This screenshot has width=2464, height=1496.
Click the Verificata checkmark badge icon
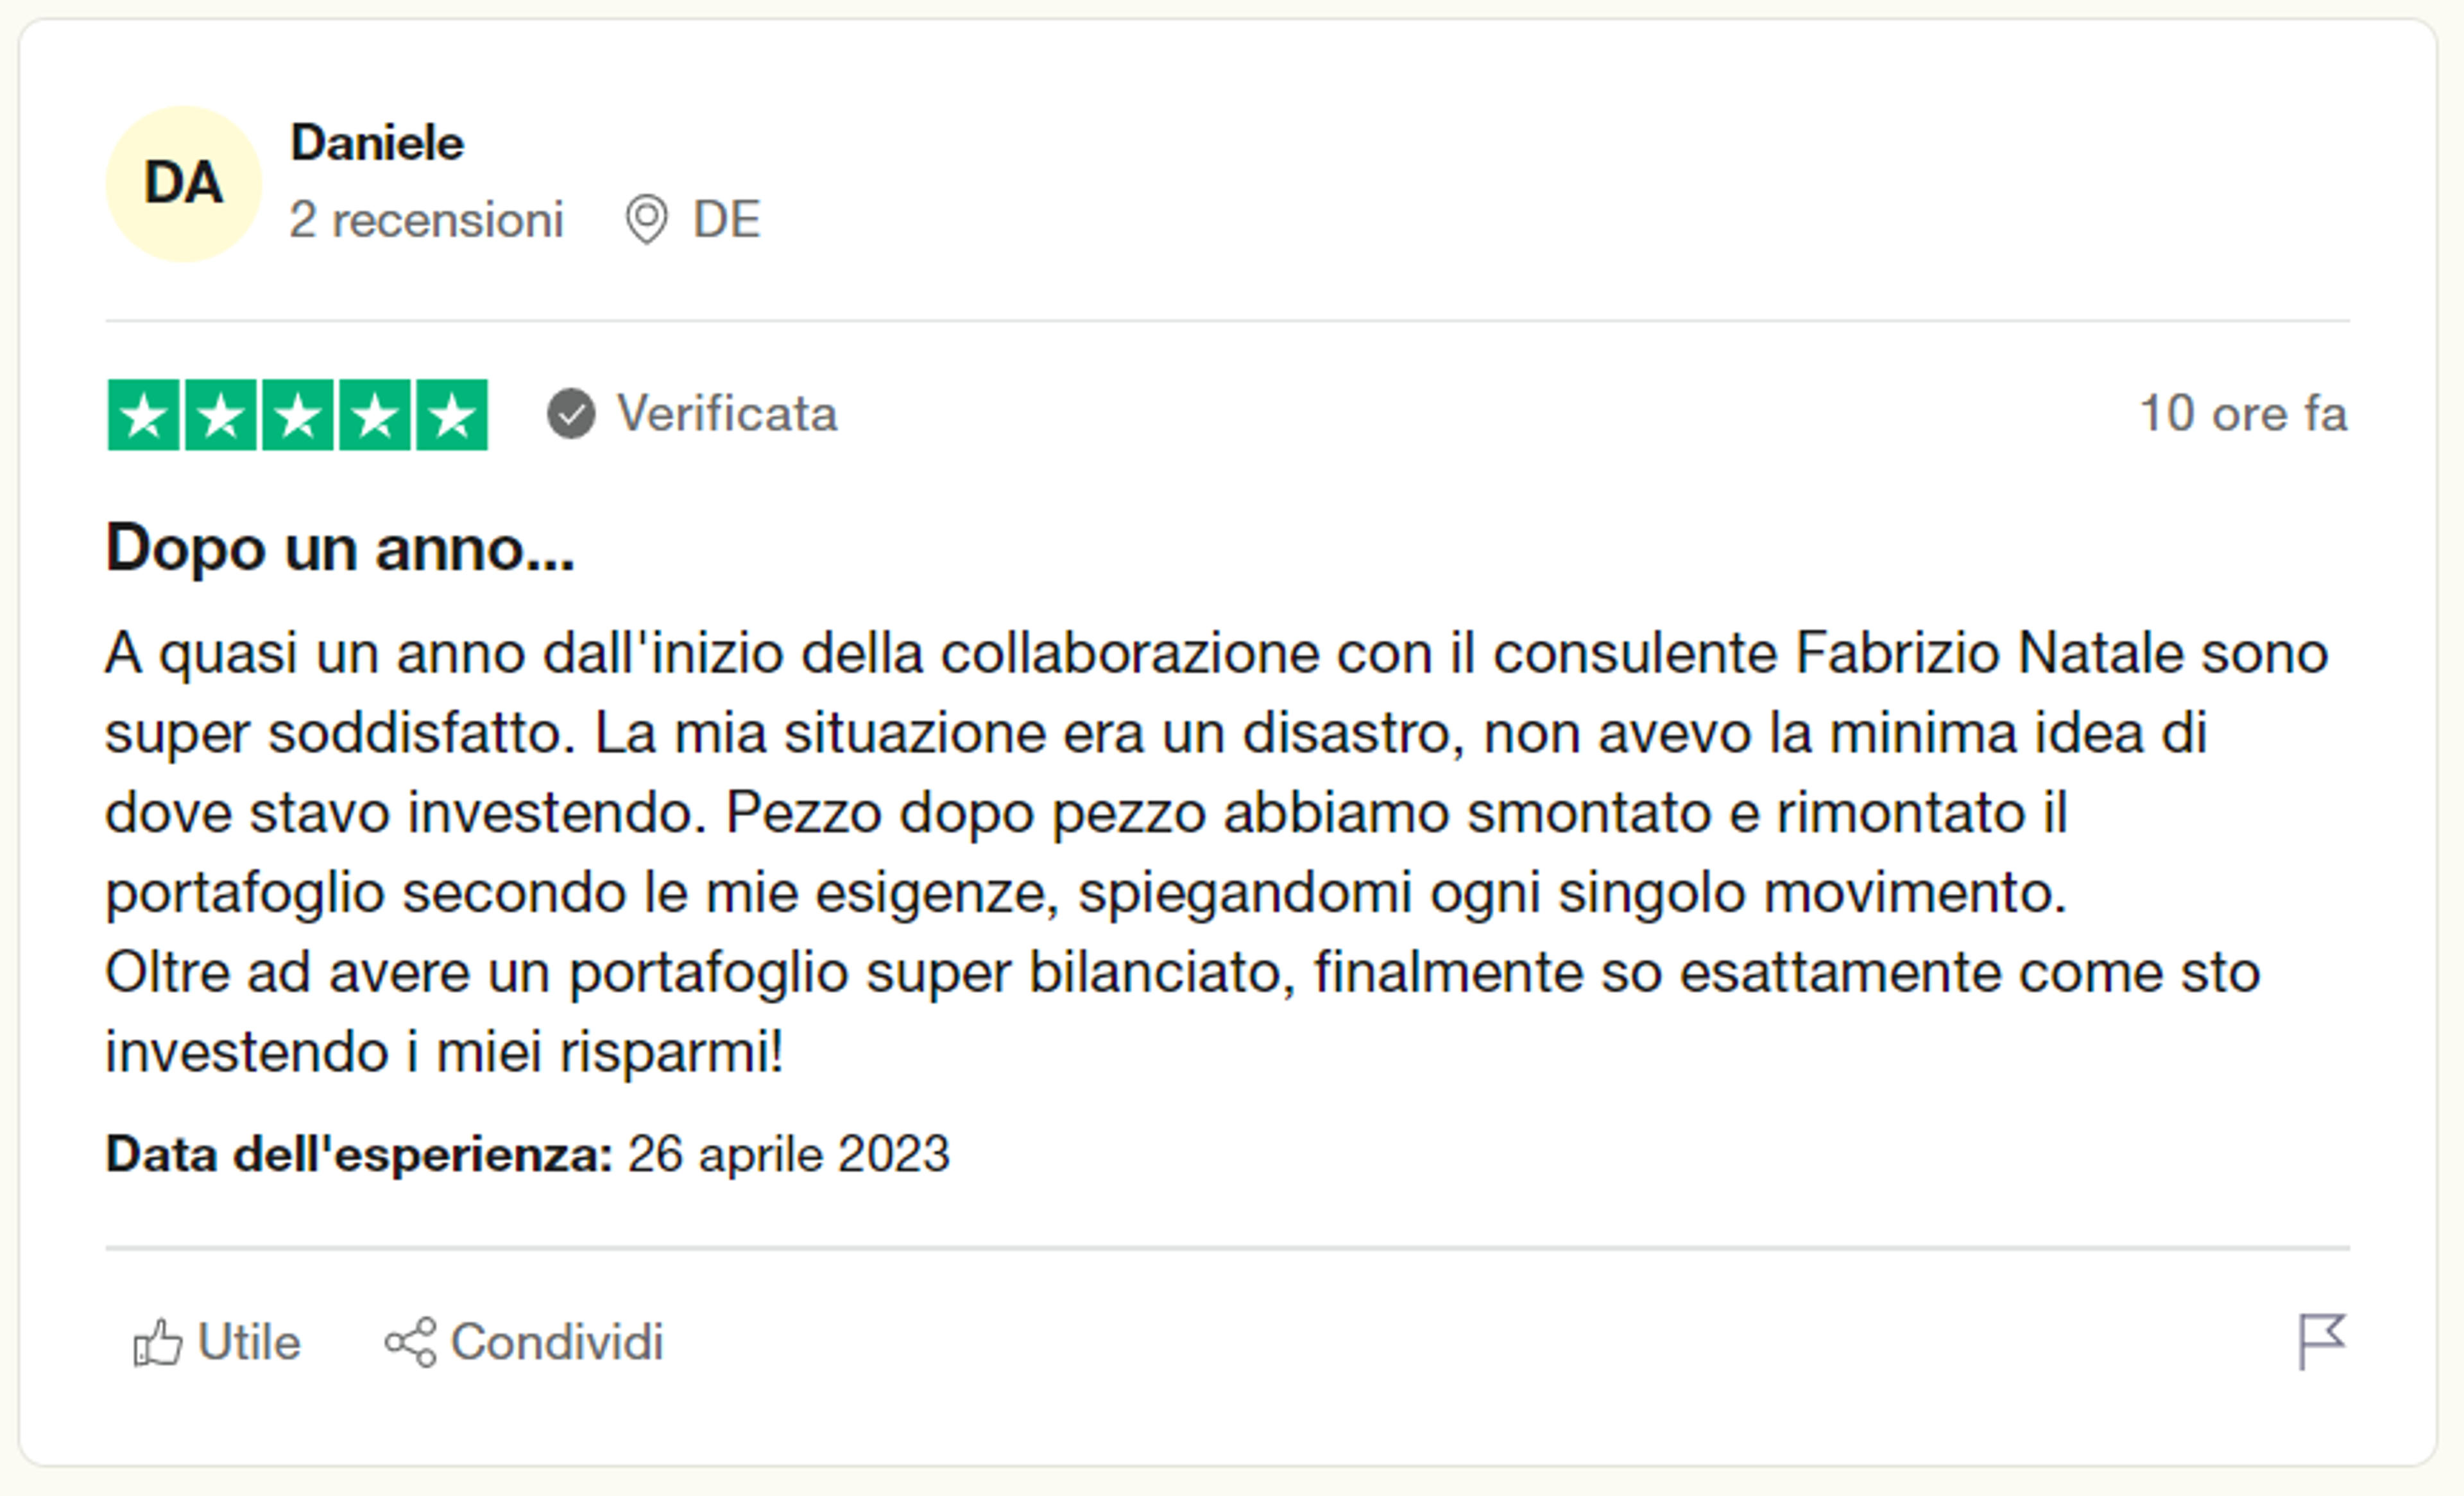[x=571, y=414]
